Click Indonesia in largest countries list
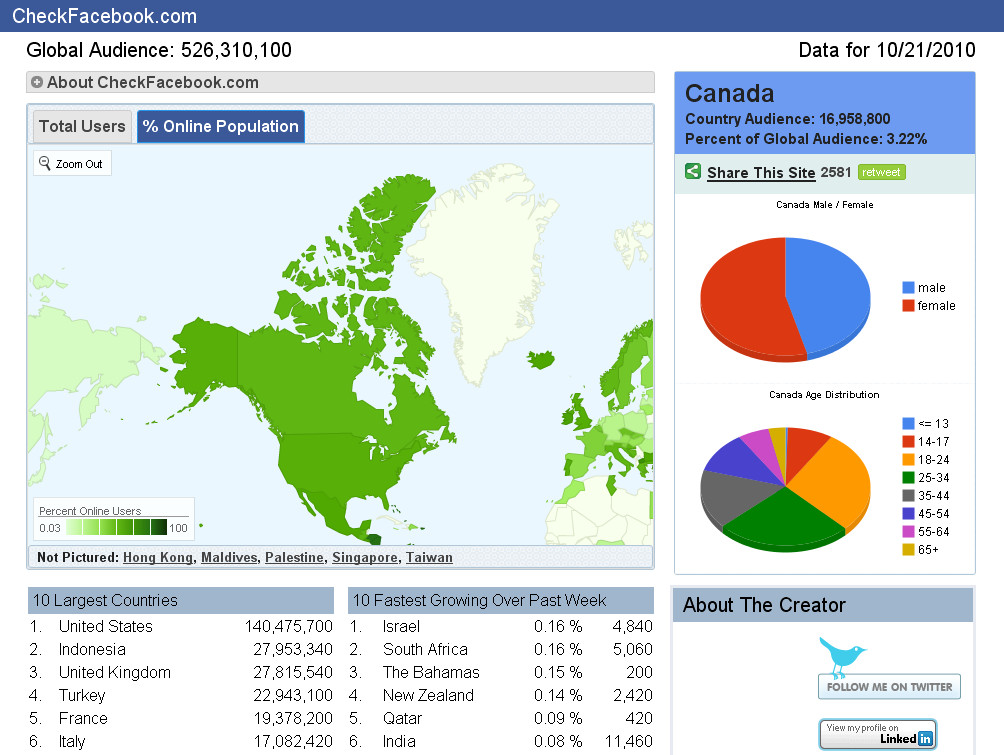Image resolution: width=1004 pixels, height=755 pixels. tap(92, 649)
